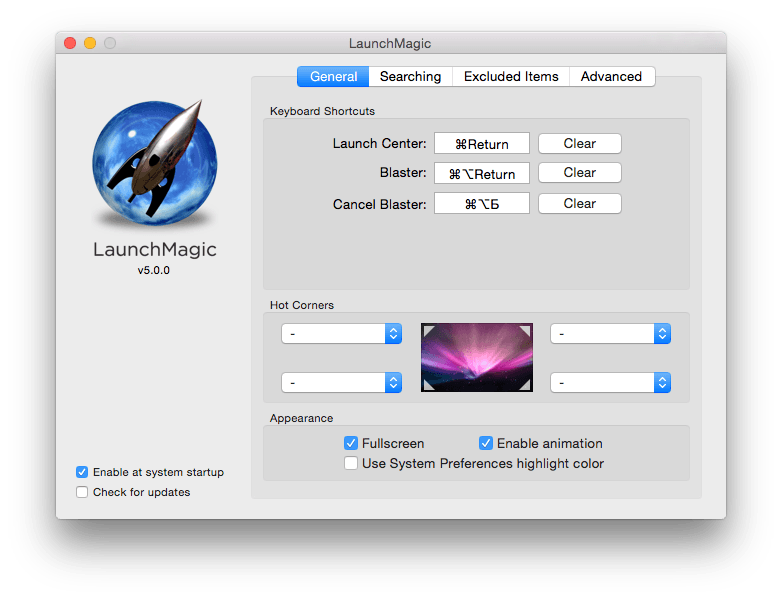Screen dimensions: 782x599
Task: Clear the Launch Center shortcut
Action: tap(580, 144)
